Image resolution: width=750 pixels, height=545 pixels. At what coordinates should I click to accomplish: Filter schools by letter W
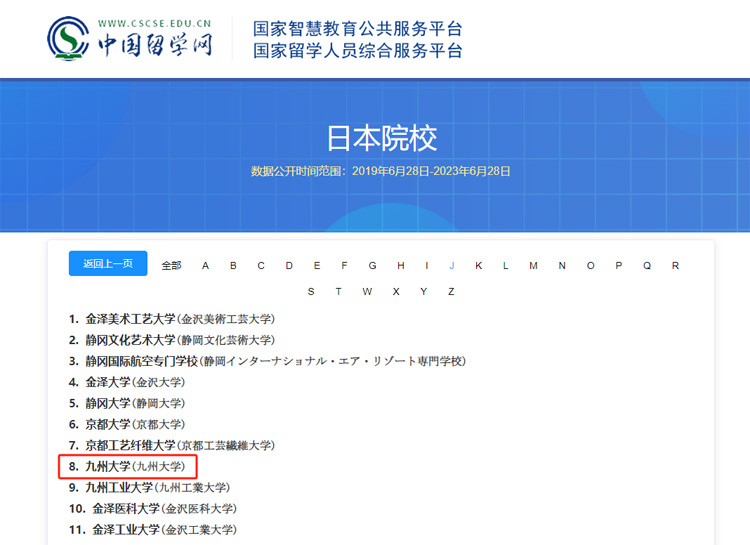tap(367, 291)
